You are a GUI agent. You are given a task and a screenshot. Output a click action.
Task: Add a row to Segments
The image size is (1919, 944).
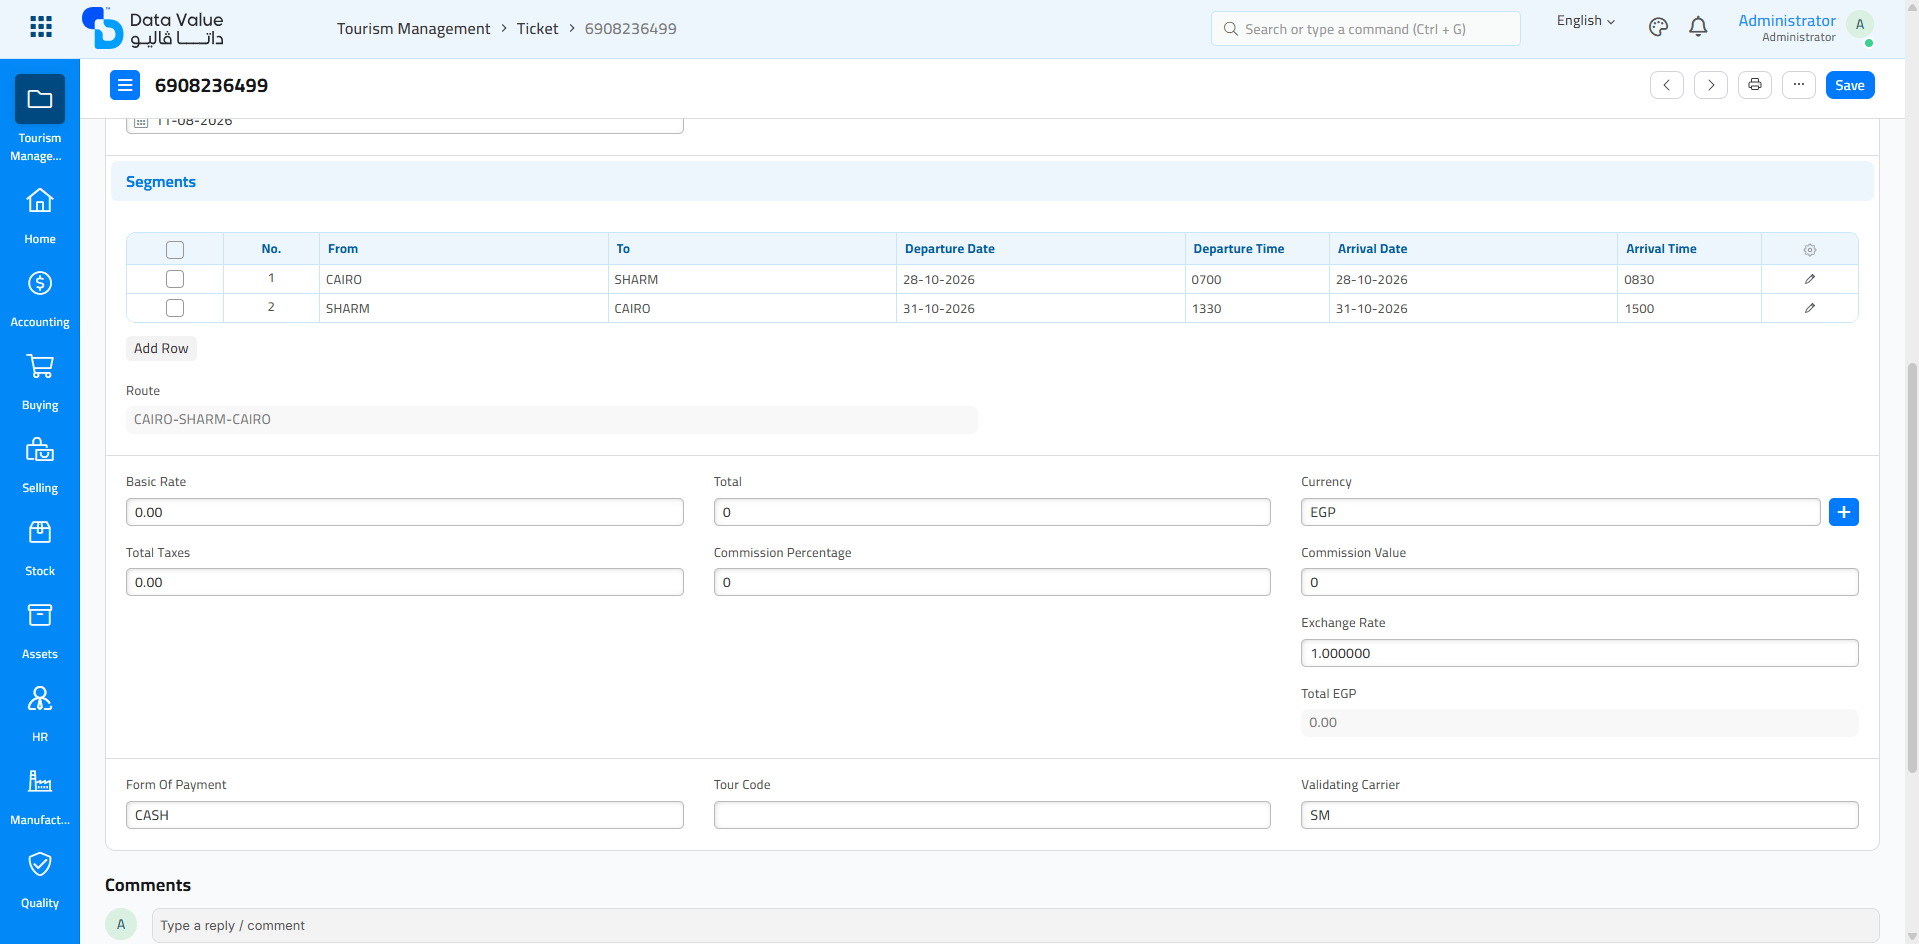(x=161, y=348)
